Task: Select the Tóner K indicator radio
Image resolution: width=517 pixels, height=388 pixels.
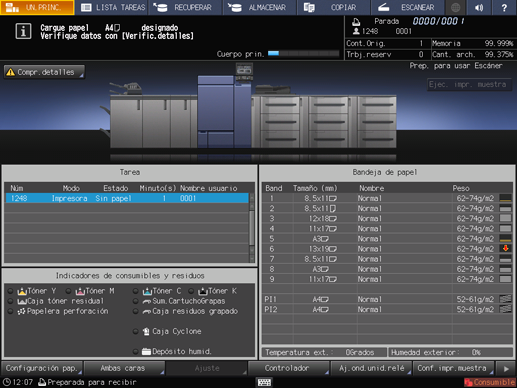Action: (191, 291)
